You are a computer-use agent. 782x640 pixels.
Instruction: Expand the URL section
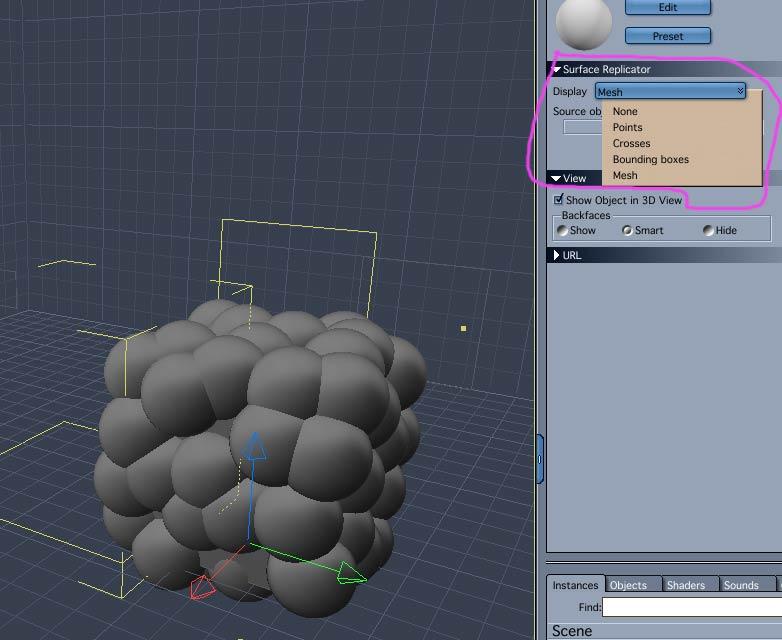556,255
